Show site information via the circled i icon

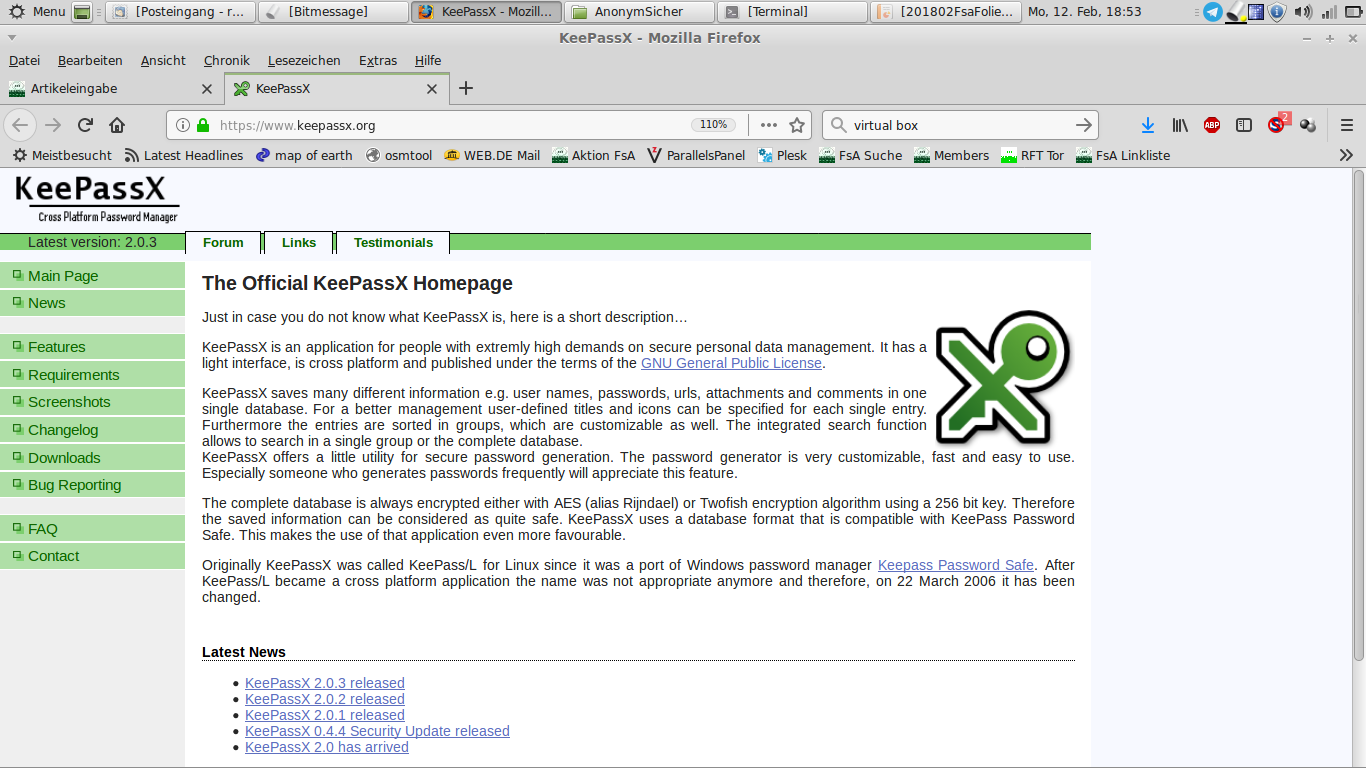[x=183, y=125]
